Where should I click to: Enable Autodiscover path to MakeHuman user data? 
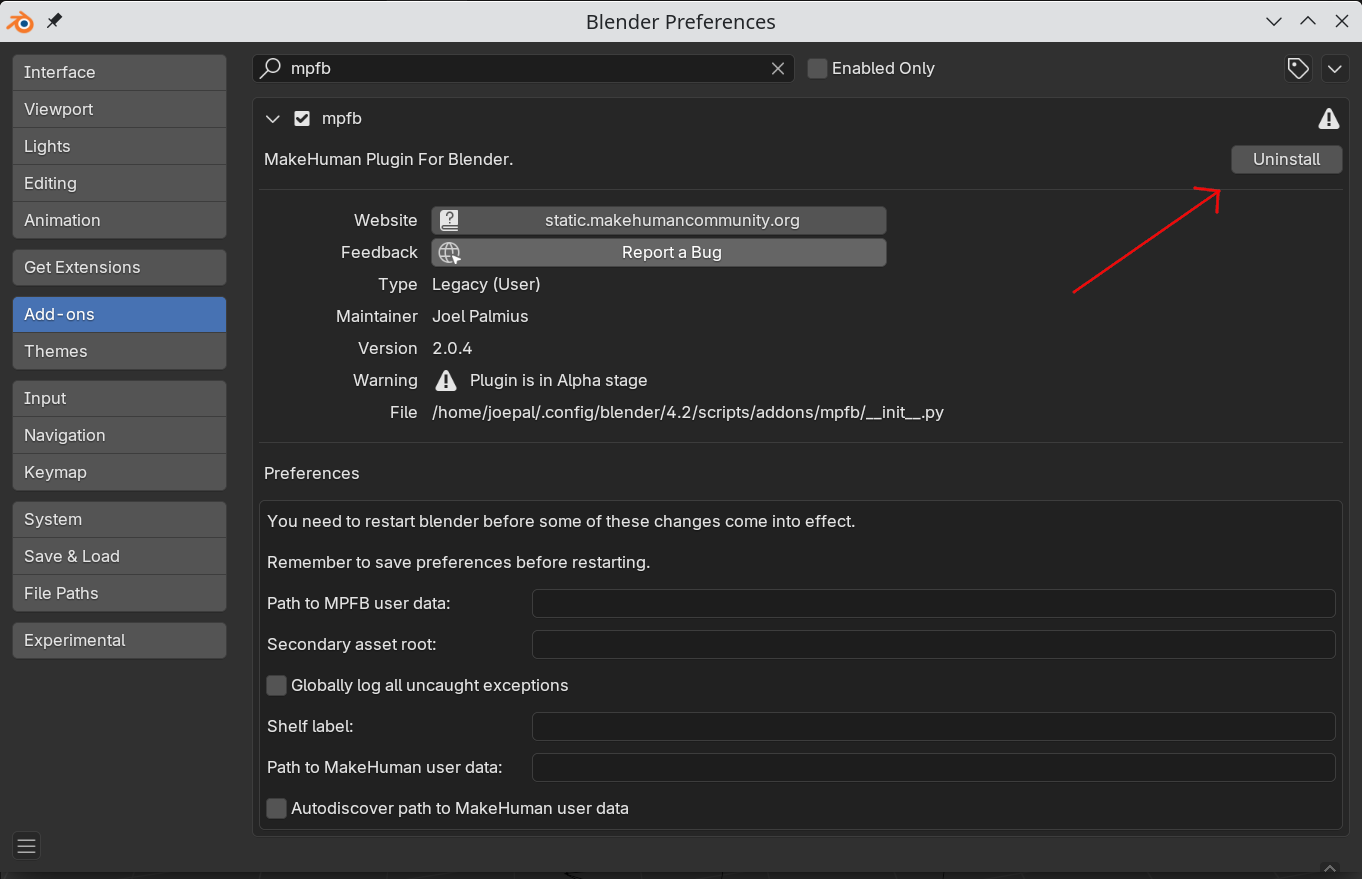tap(277, 808)
